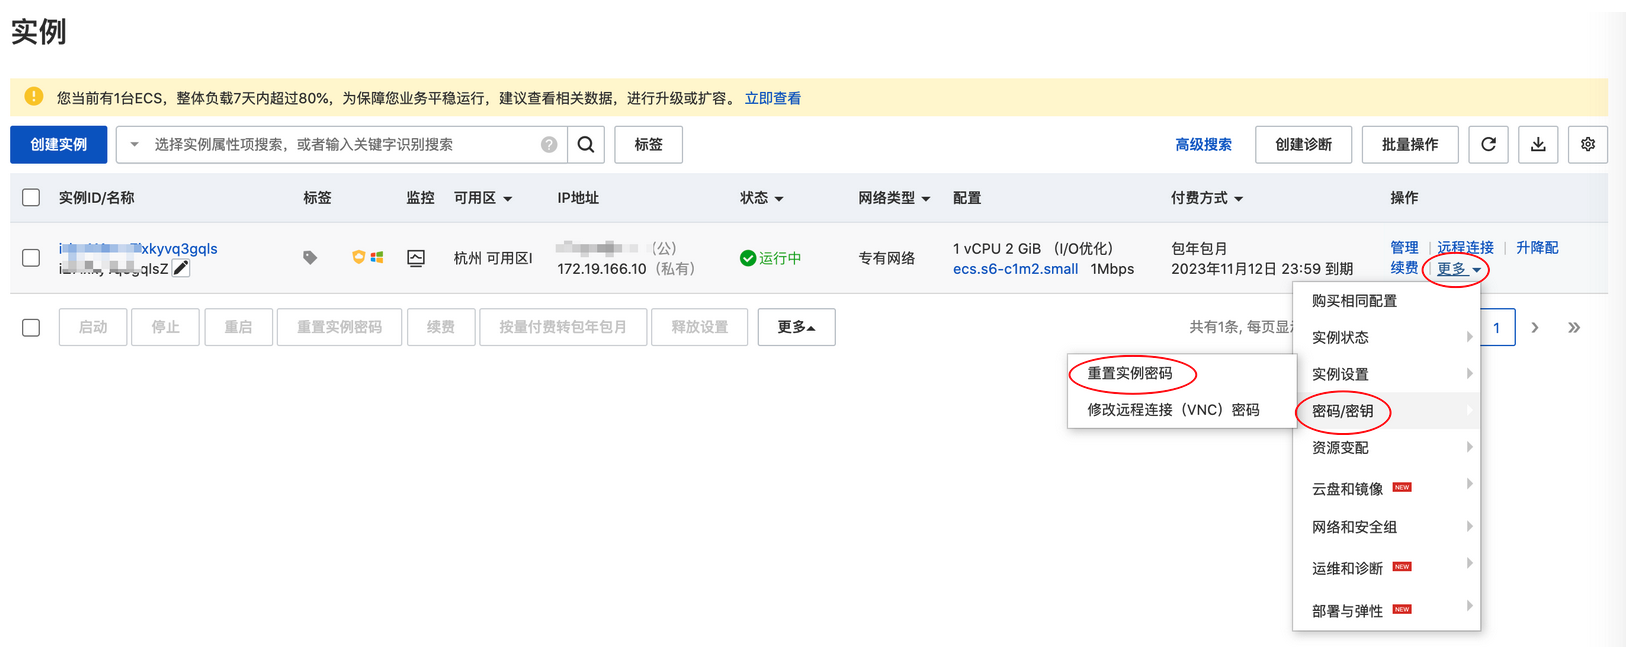Viewport: 1640px width, 670px height.
Task: Click NEW badge beside 云盘和镜像
Action: click(x=1402, y=488)
